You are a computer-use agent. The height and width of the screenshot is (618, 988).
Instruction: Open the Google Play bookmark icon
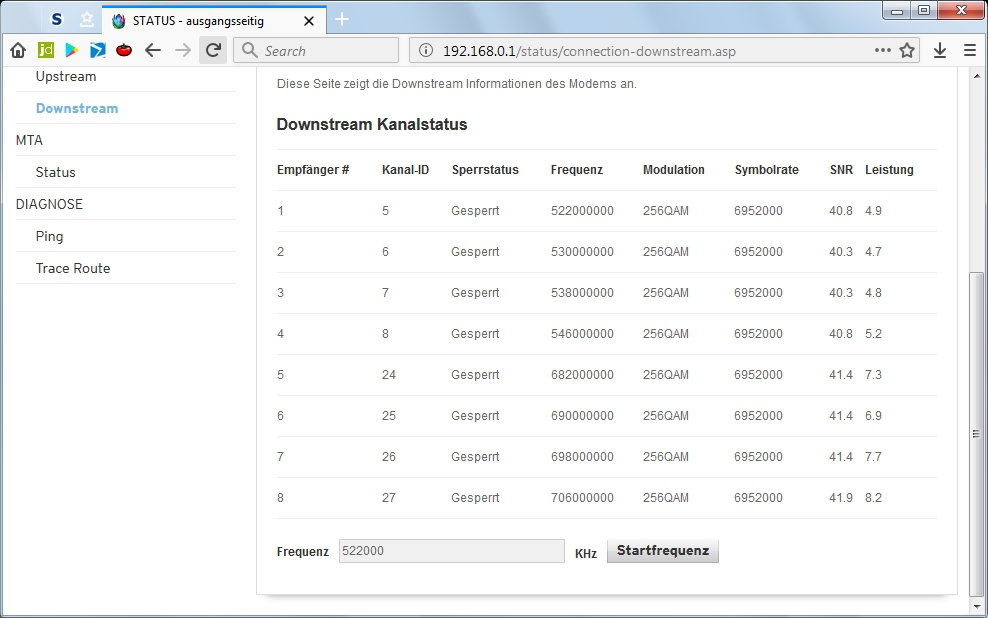coord(71,50)
